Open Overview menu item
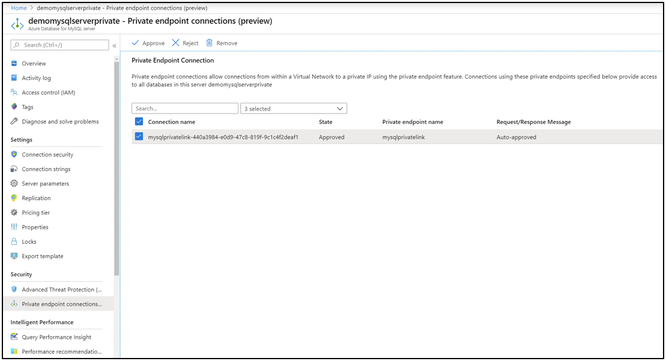 34,63
